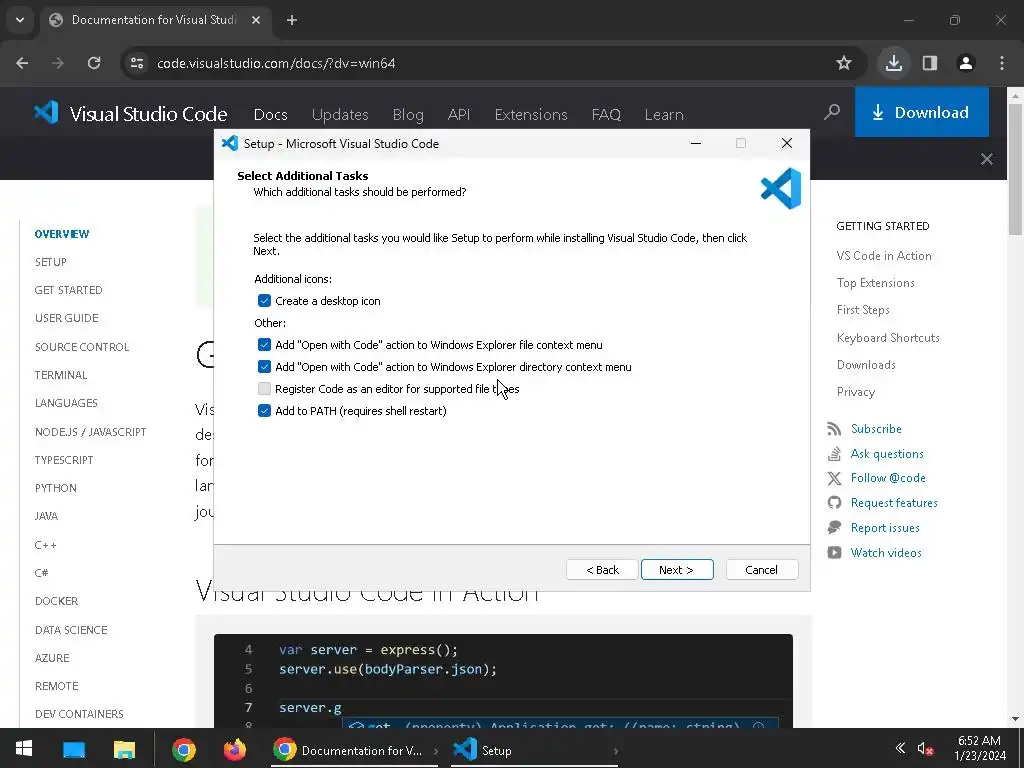This screenshot has width=1024, height=768.
Task: Check Register Code as an editor checkbox
Action: [x=264, y=389]
